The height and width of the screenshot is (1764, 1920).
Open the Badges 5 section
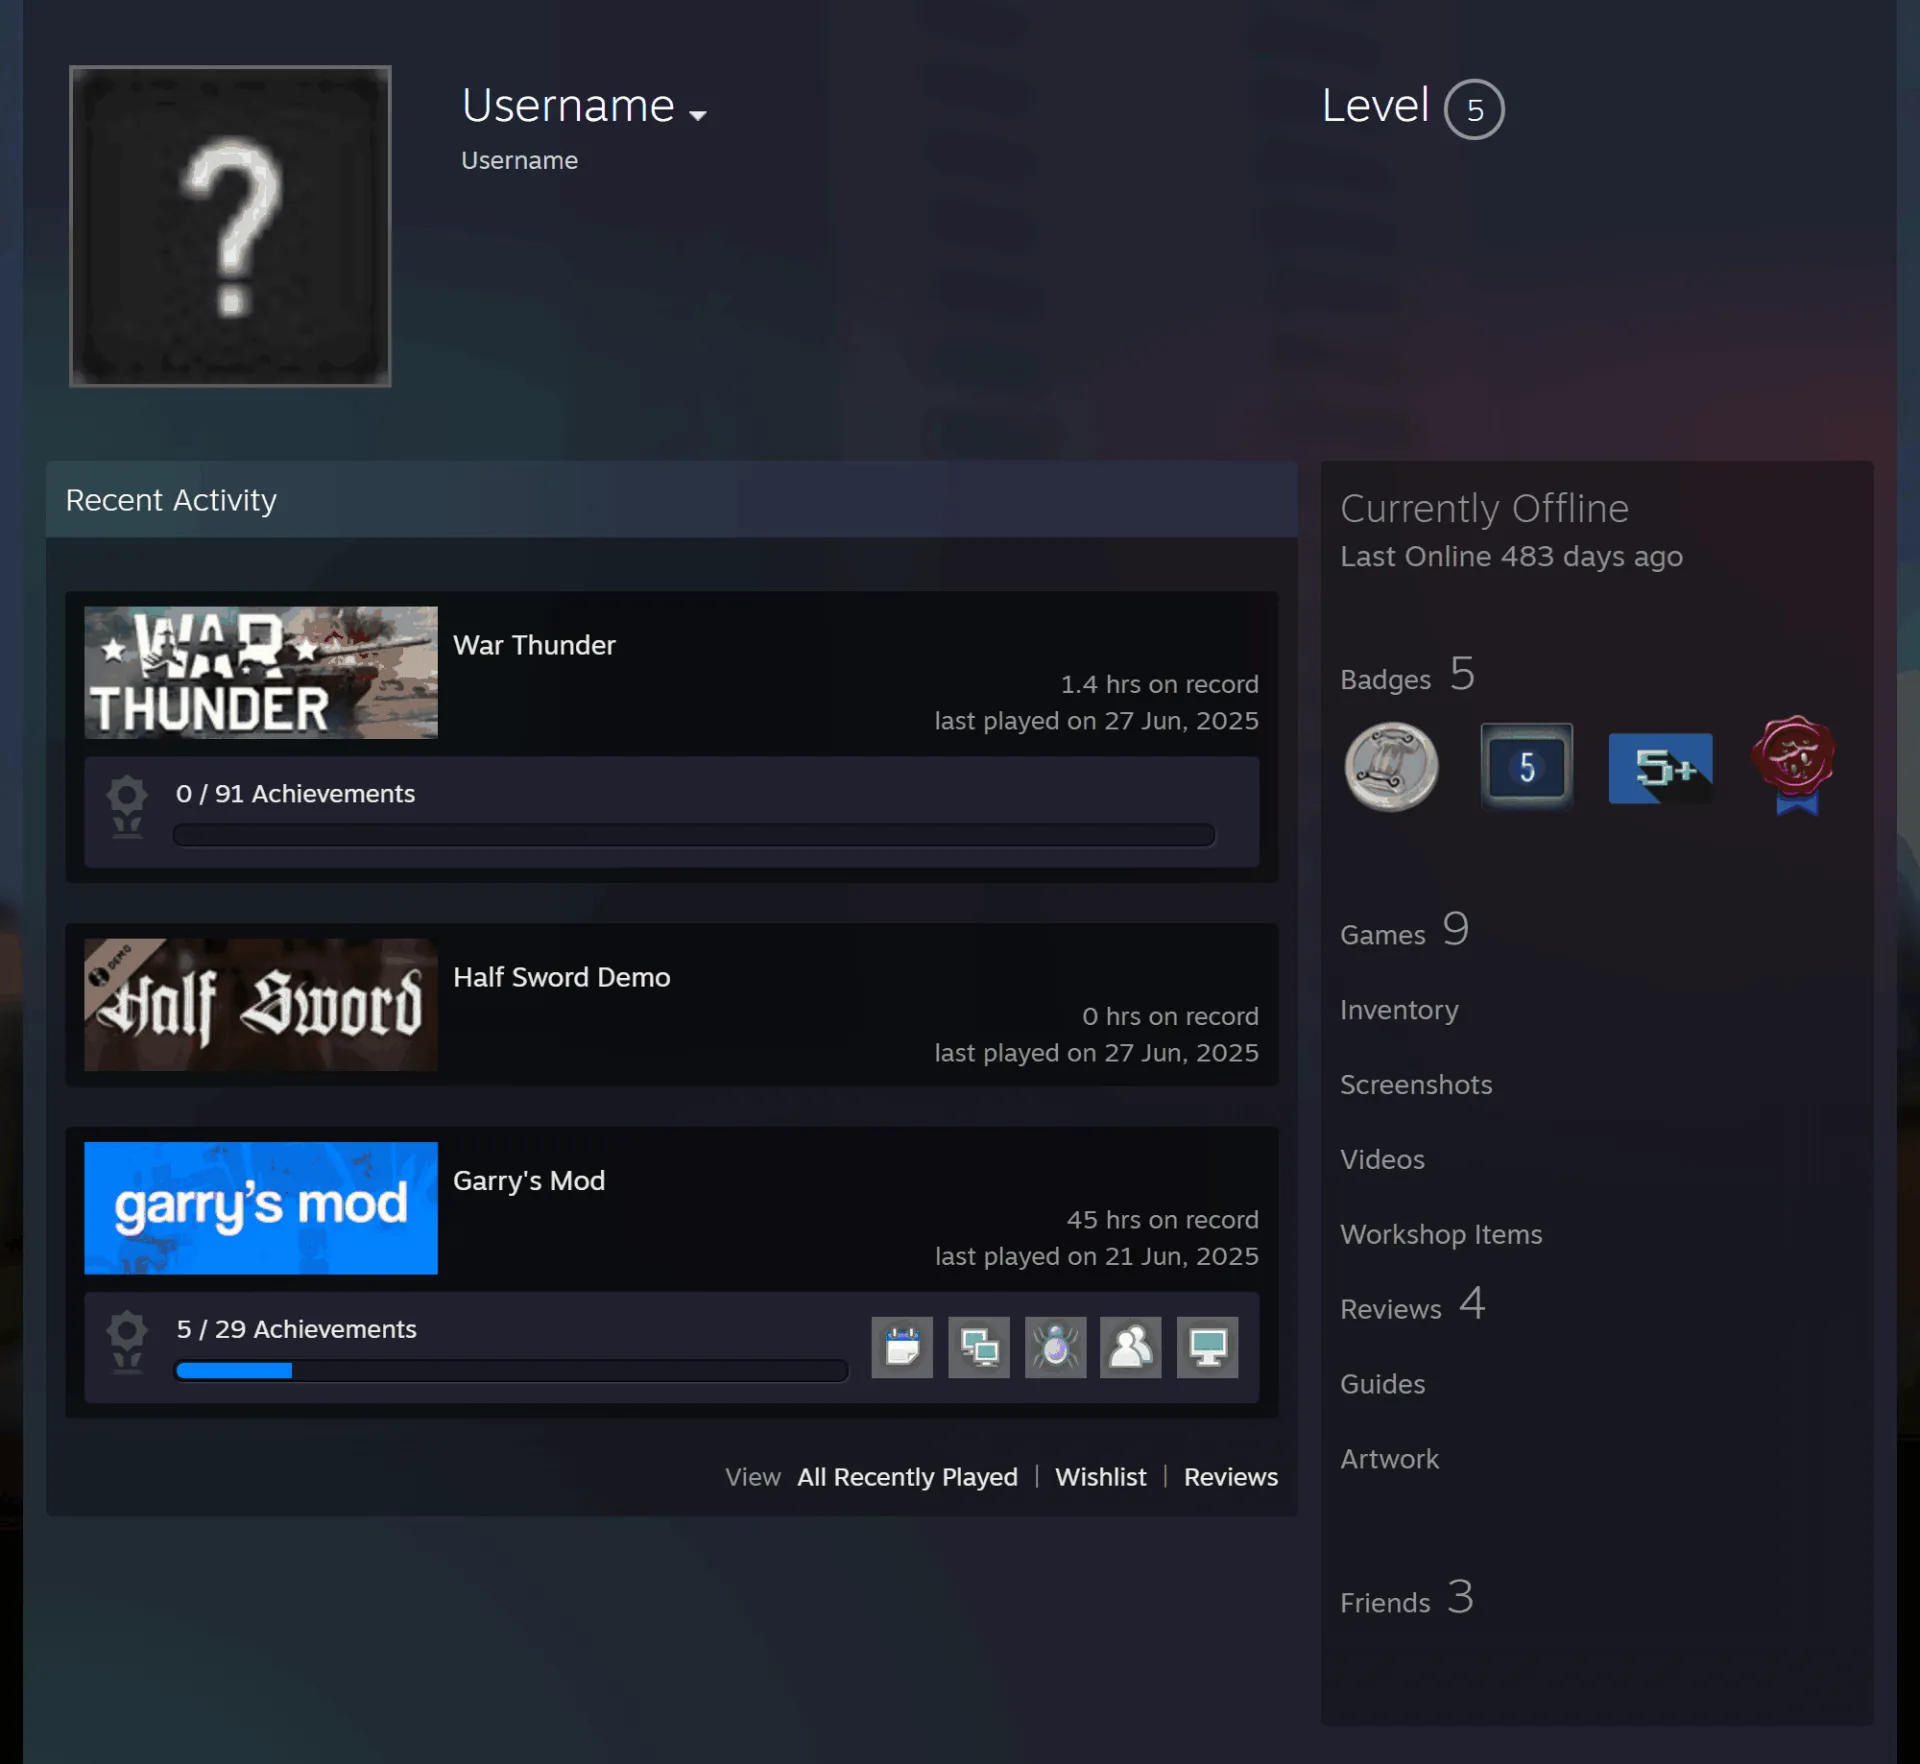(1407, 675)
